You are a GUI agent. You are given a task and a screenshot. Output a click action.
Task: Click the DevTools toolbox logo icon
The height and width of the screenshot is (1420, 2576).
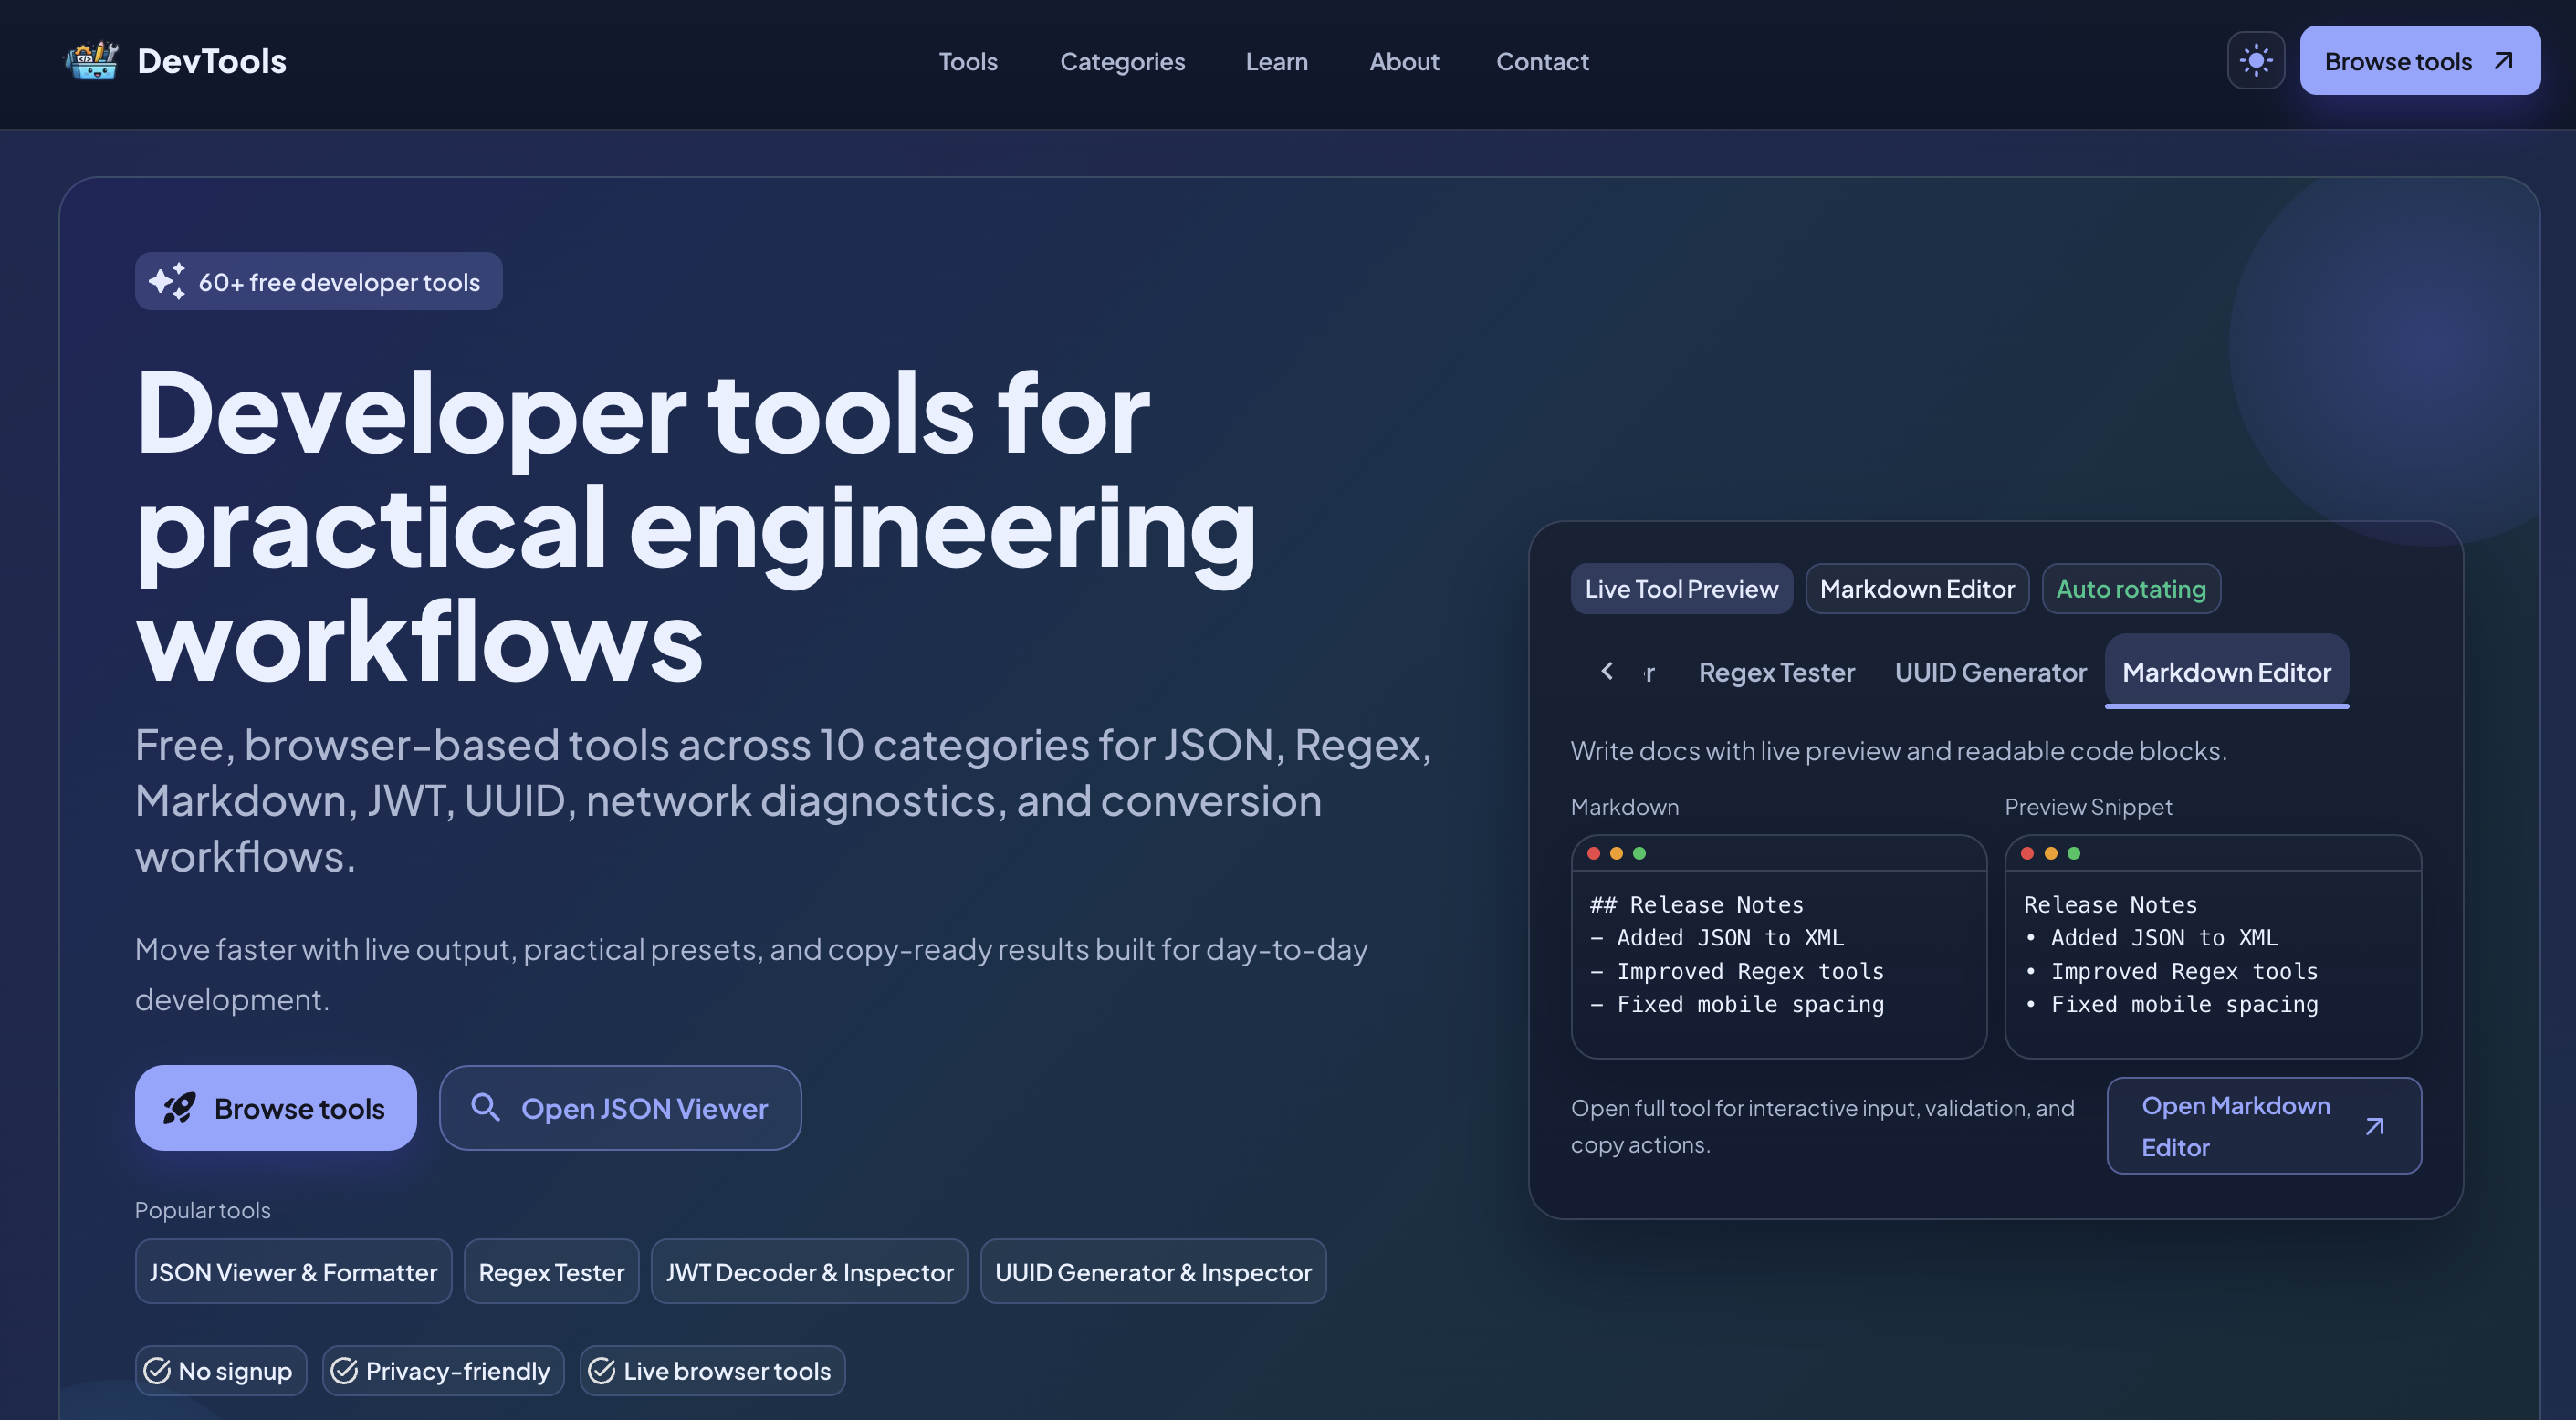coord(92,61)
